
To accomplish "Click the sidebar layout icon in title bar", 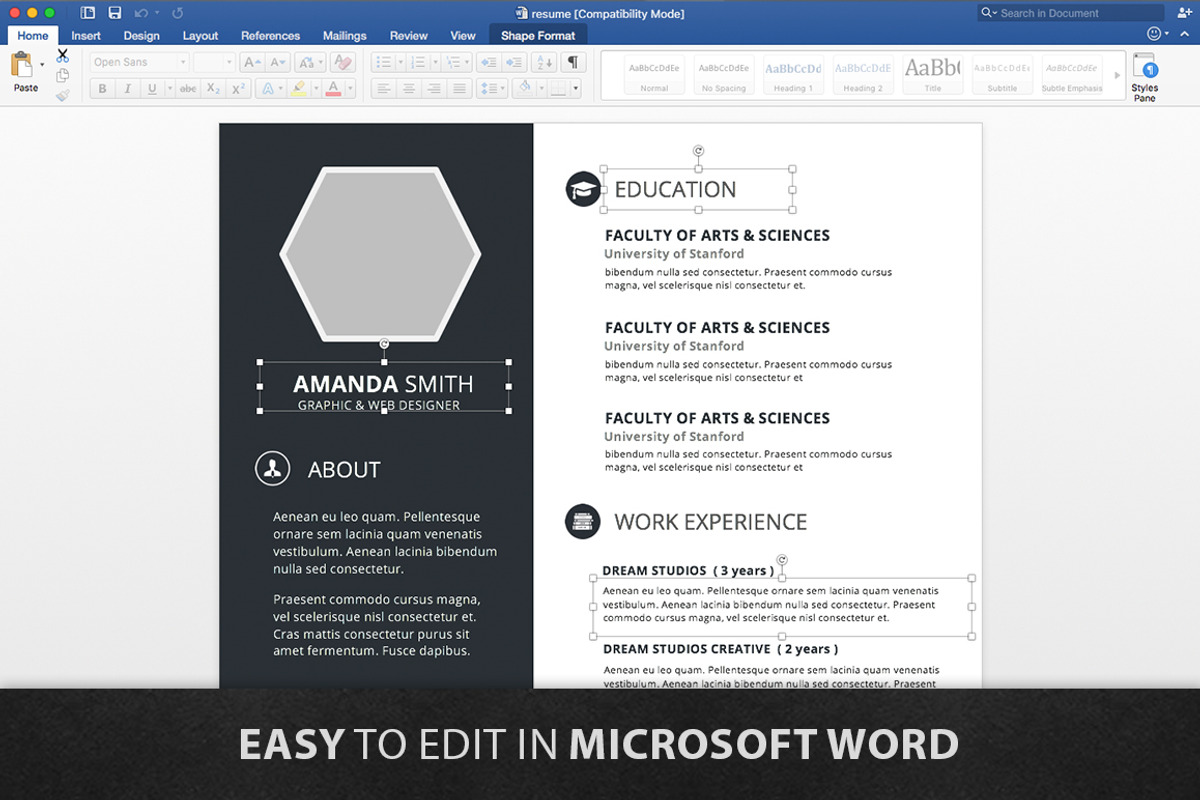I will point(88,13).
